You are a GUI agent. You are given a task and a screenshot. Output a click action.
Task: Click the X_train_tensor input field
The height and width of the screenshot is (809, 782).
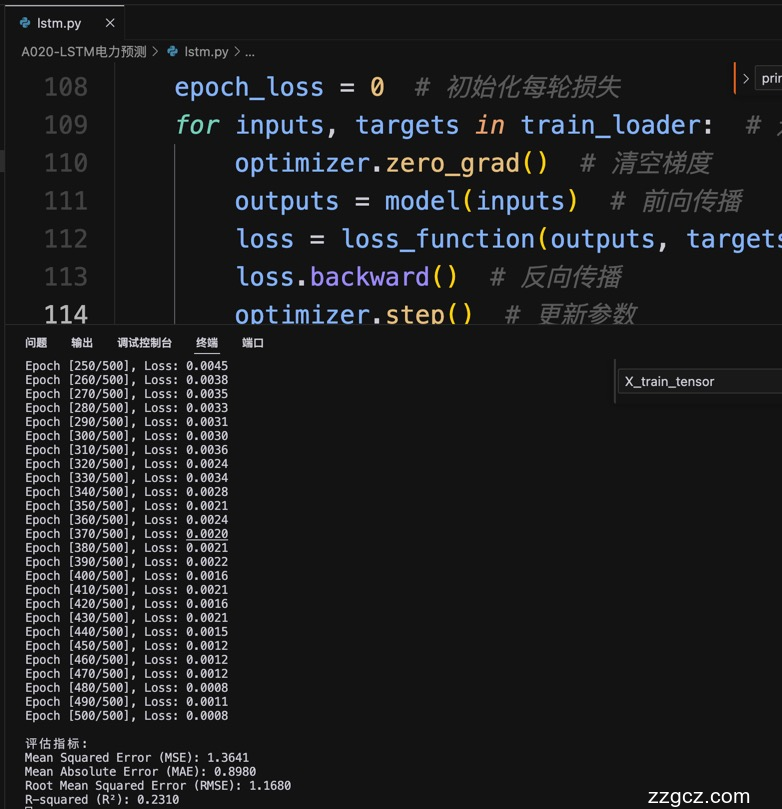(700, 381)
